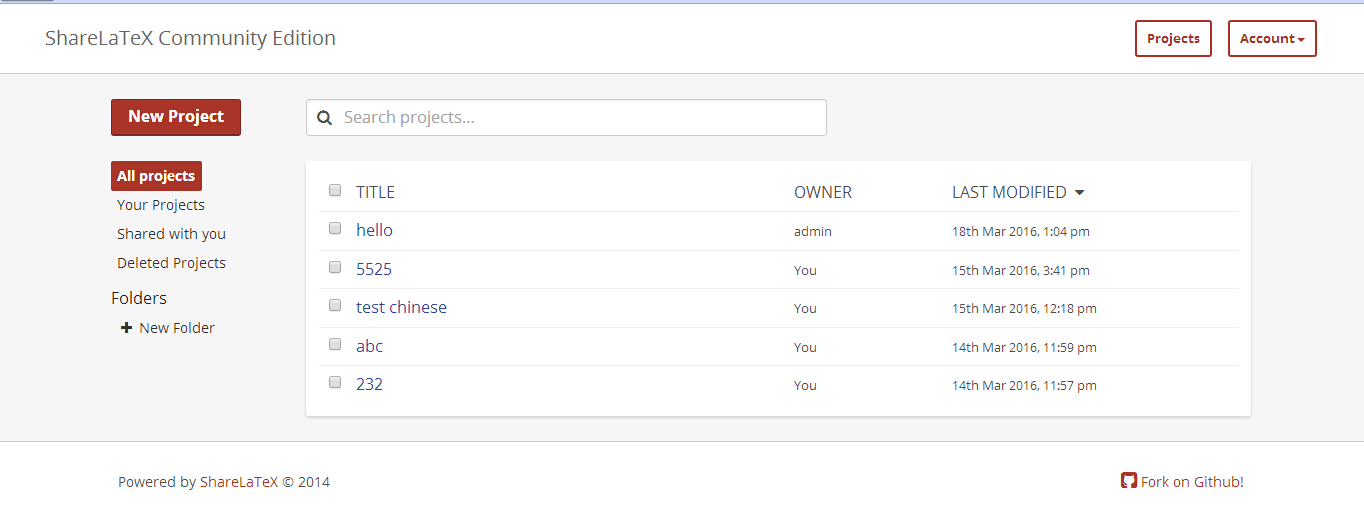Select the checkbox next to test chinese
1364x529 pixels.
coord(335,306)
